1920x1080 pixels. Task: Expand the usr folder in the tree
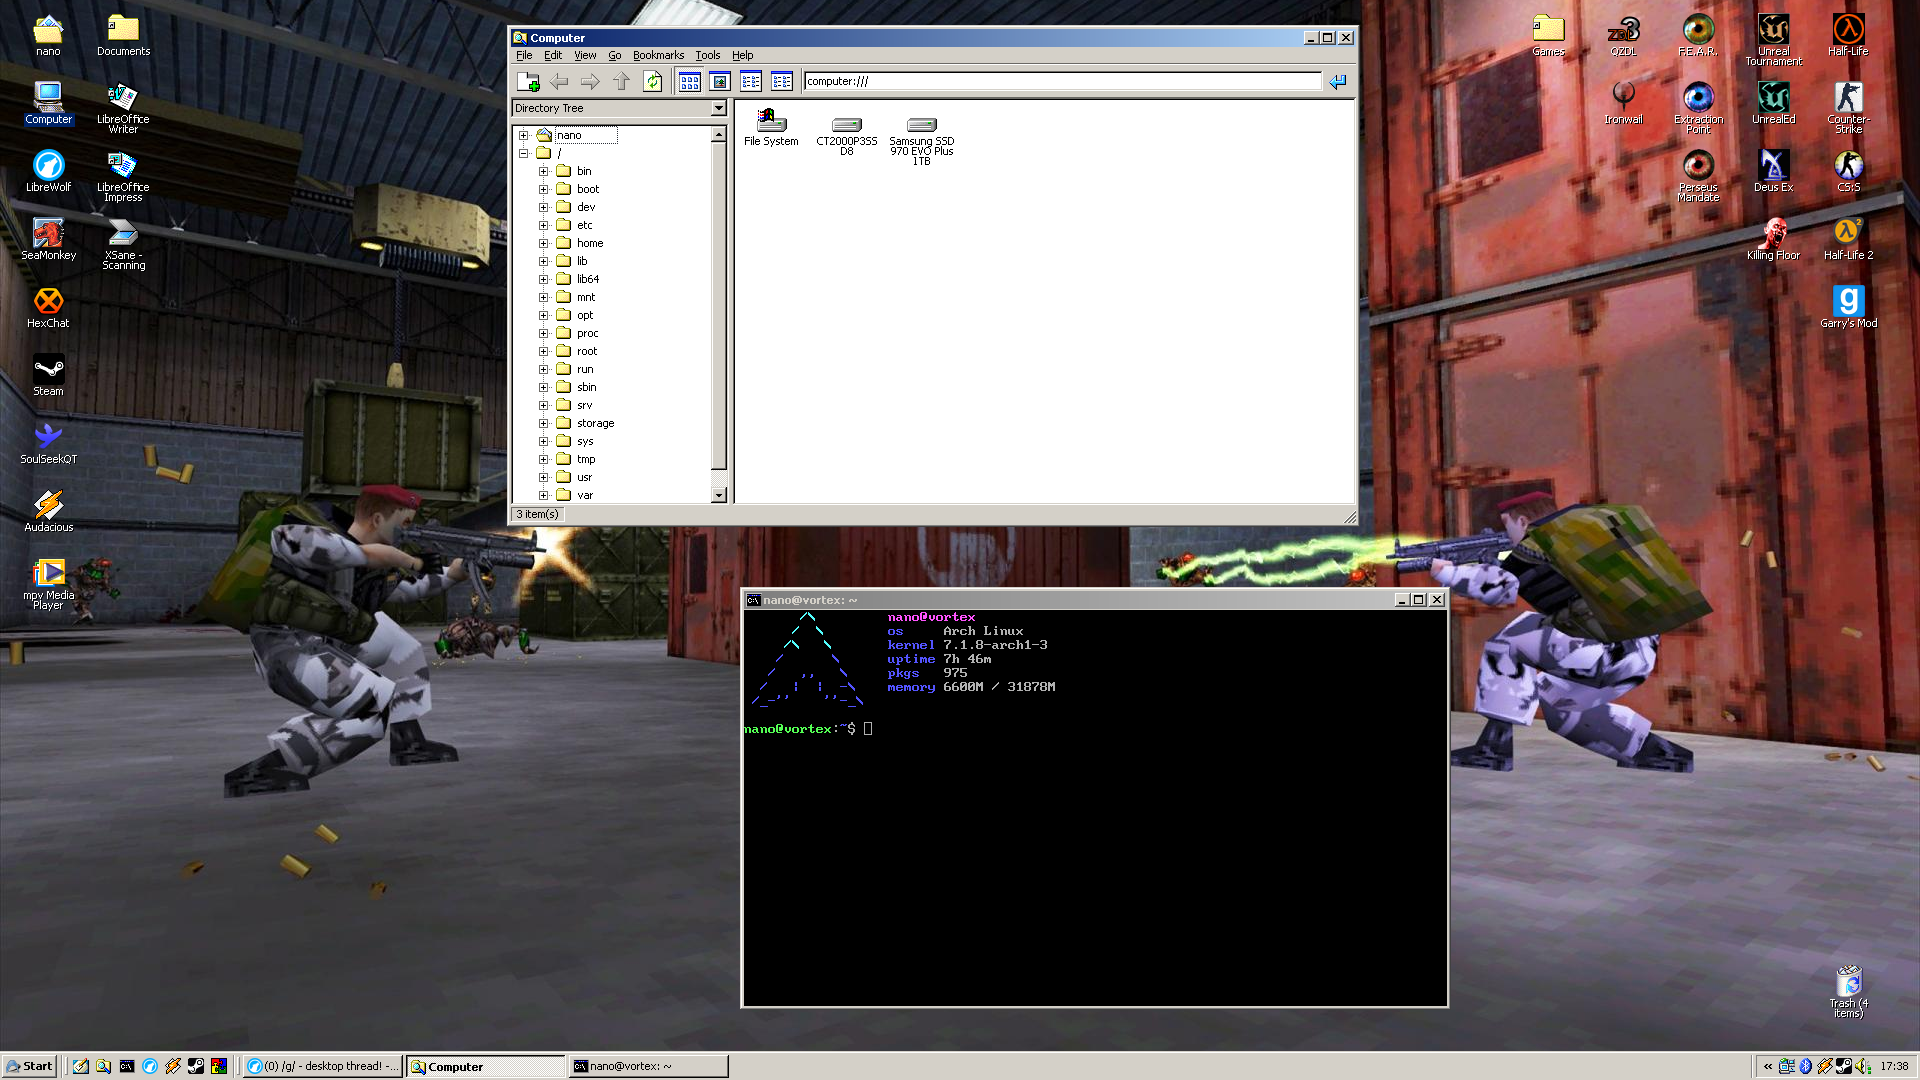tap(544, 477)
